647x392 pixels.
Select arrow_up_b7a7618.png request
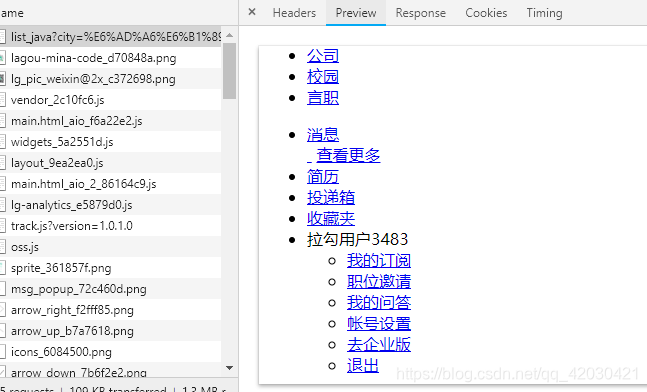coord(111,331)
